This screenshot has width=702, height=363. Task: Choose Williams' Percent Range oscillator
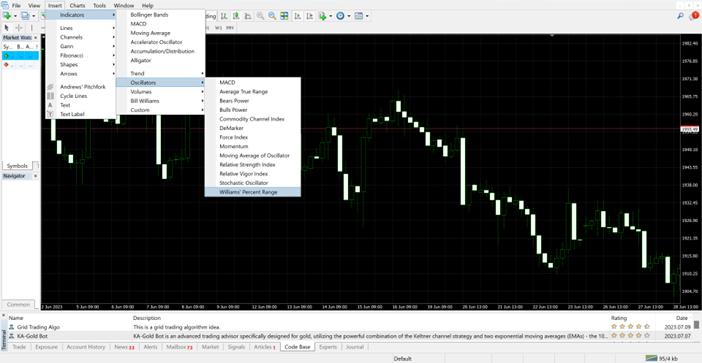[253, 192]
